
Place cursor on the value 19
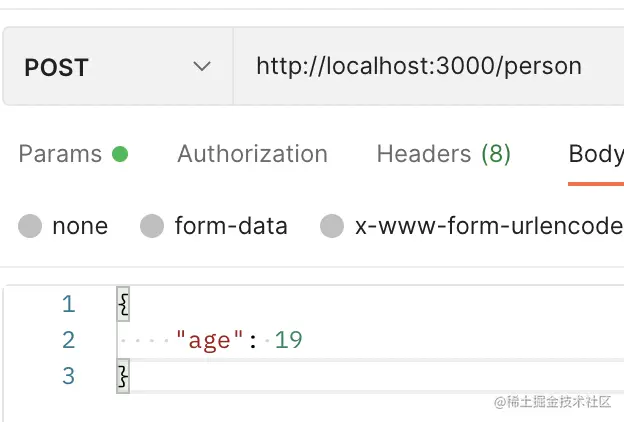coord(289,341)
